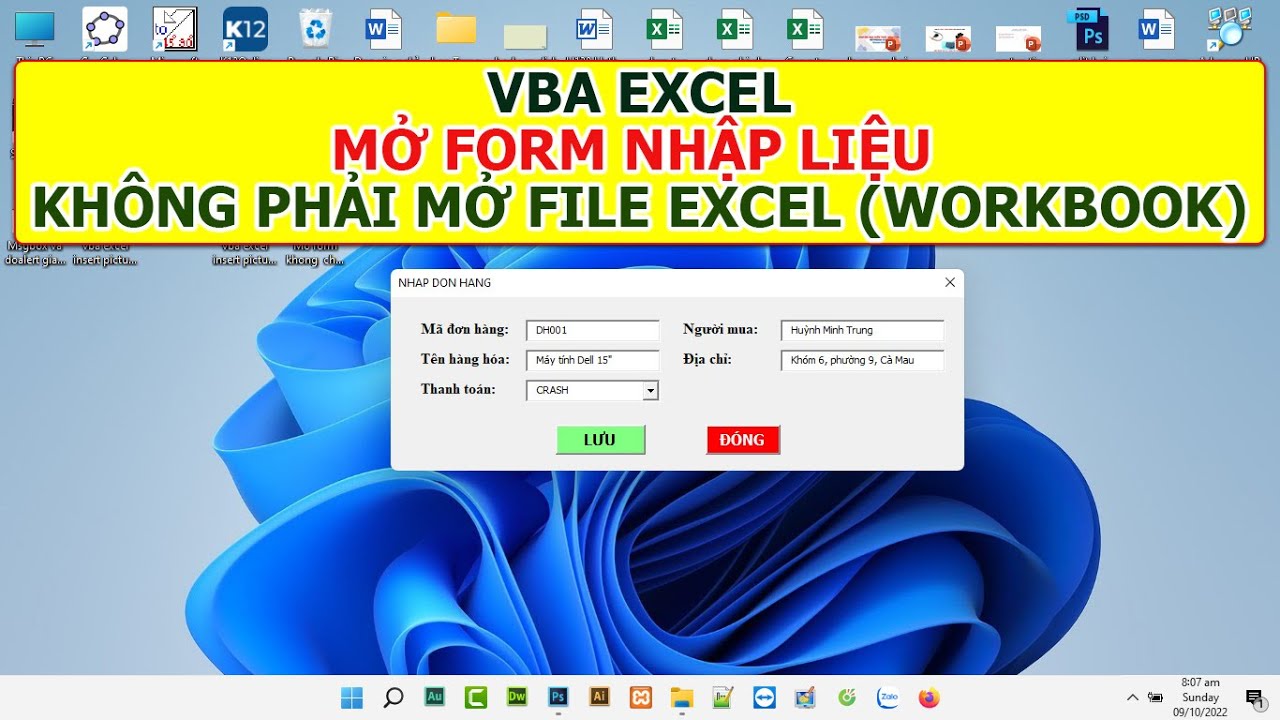
Task: Click the LƯU save button
Action: [600, 440]
